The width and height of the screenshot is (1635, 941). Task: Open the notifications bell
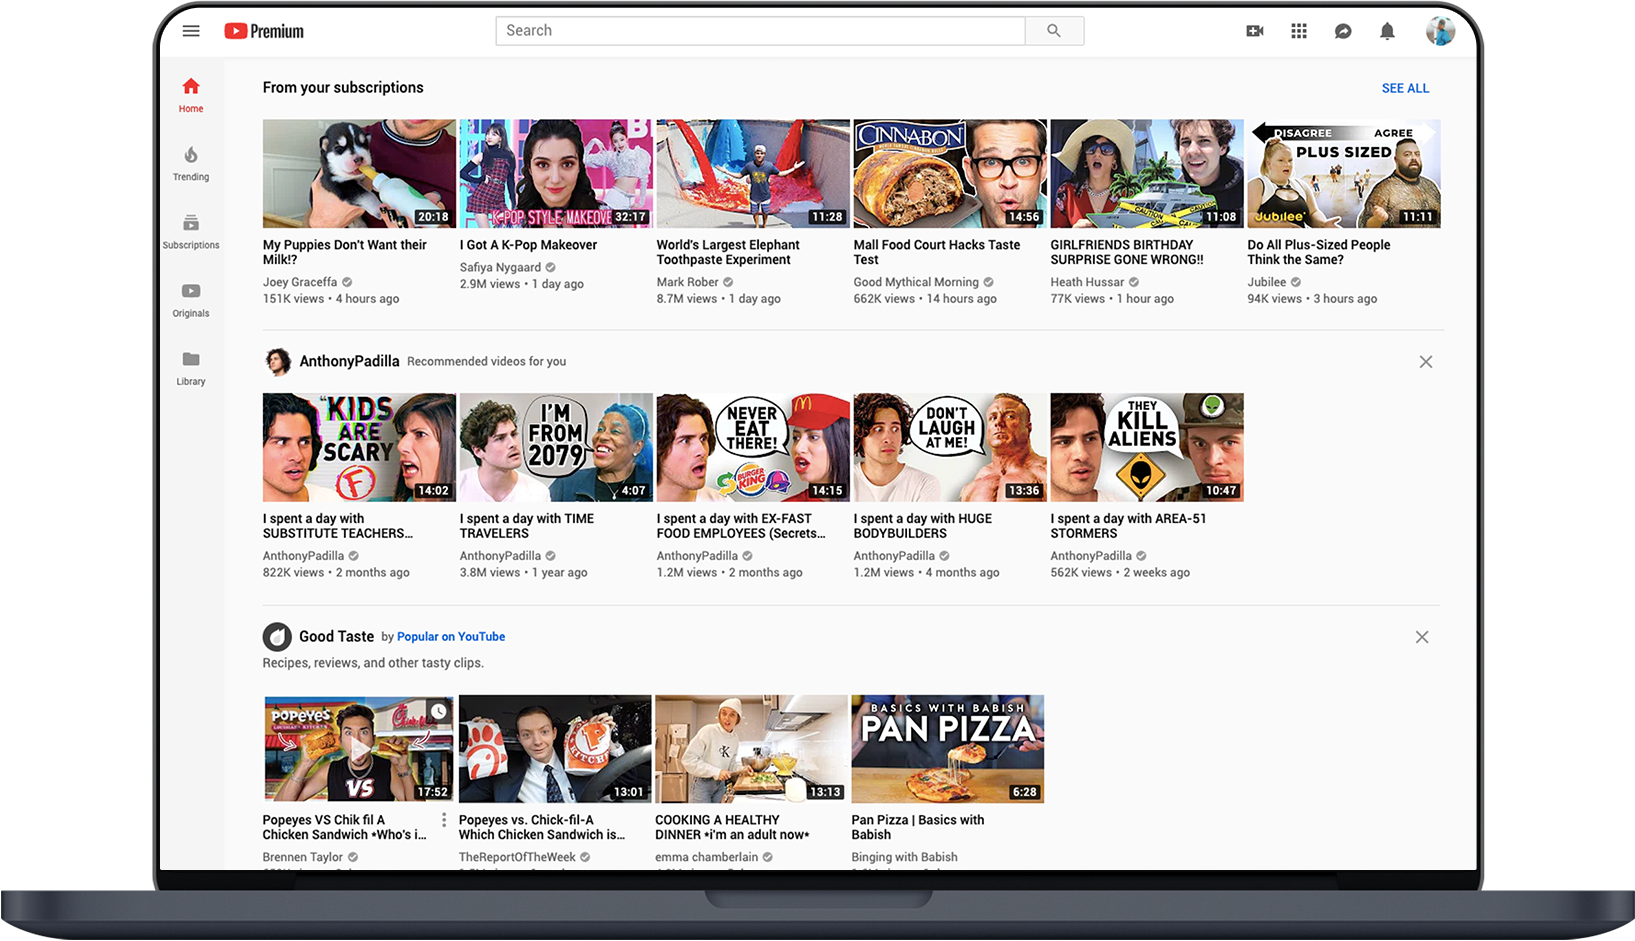coord(1386,31)
